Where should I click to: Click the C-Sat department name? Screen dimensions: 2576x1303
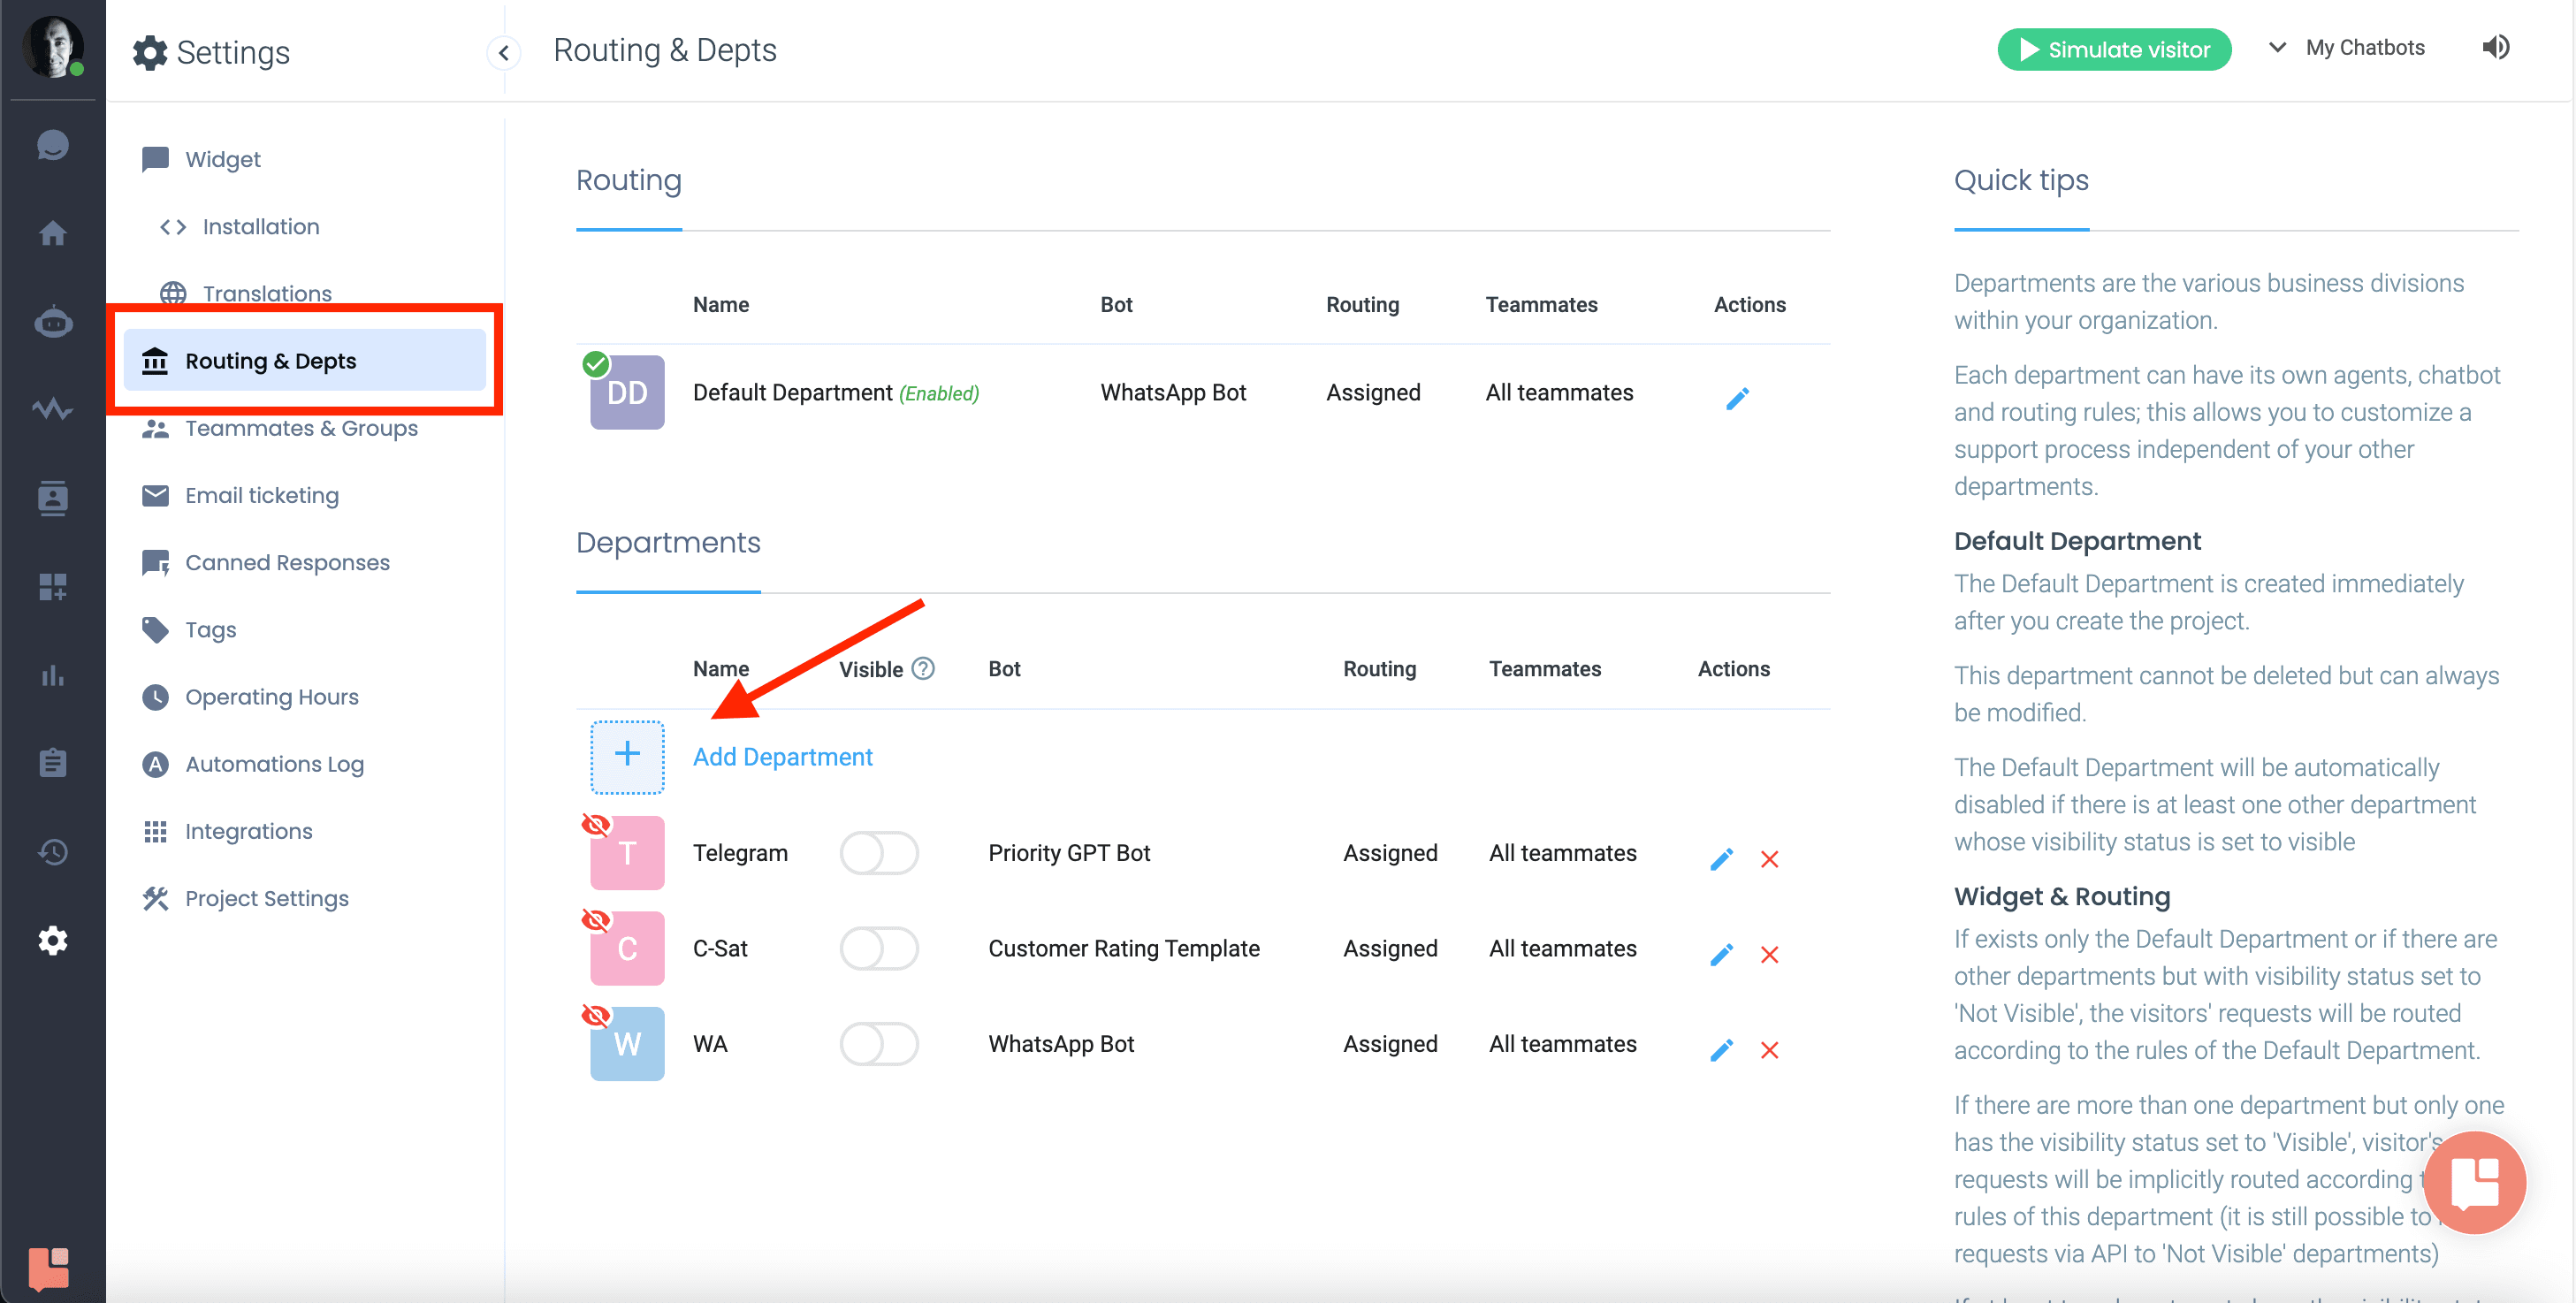(x=720, y=948)
